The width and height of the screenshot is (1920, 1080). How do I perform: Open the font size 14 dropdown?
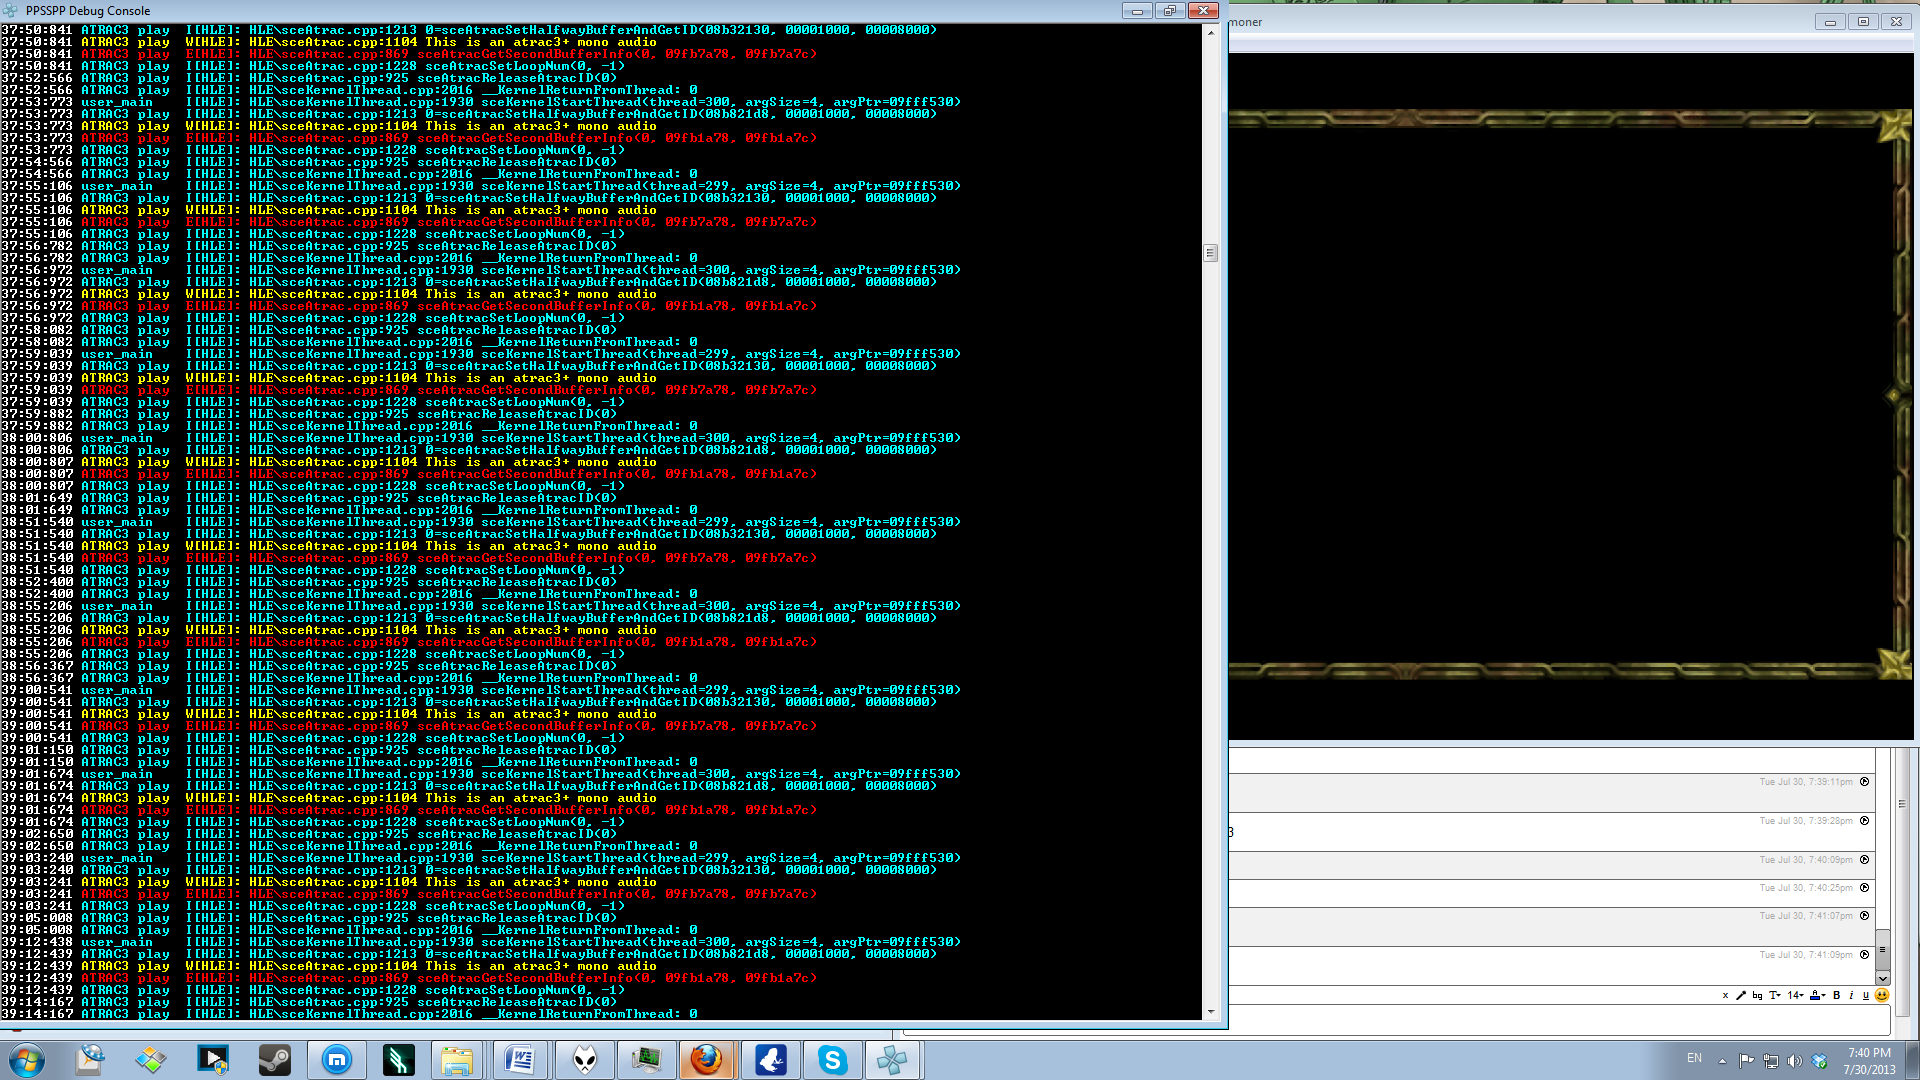1795,995
